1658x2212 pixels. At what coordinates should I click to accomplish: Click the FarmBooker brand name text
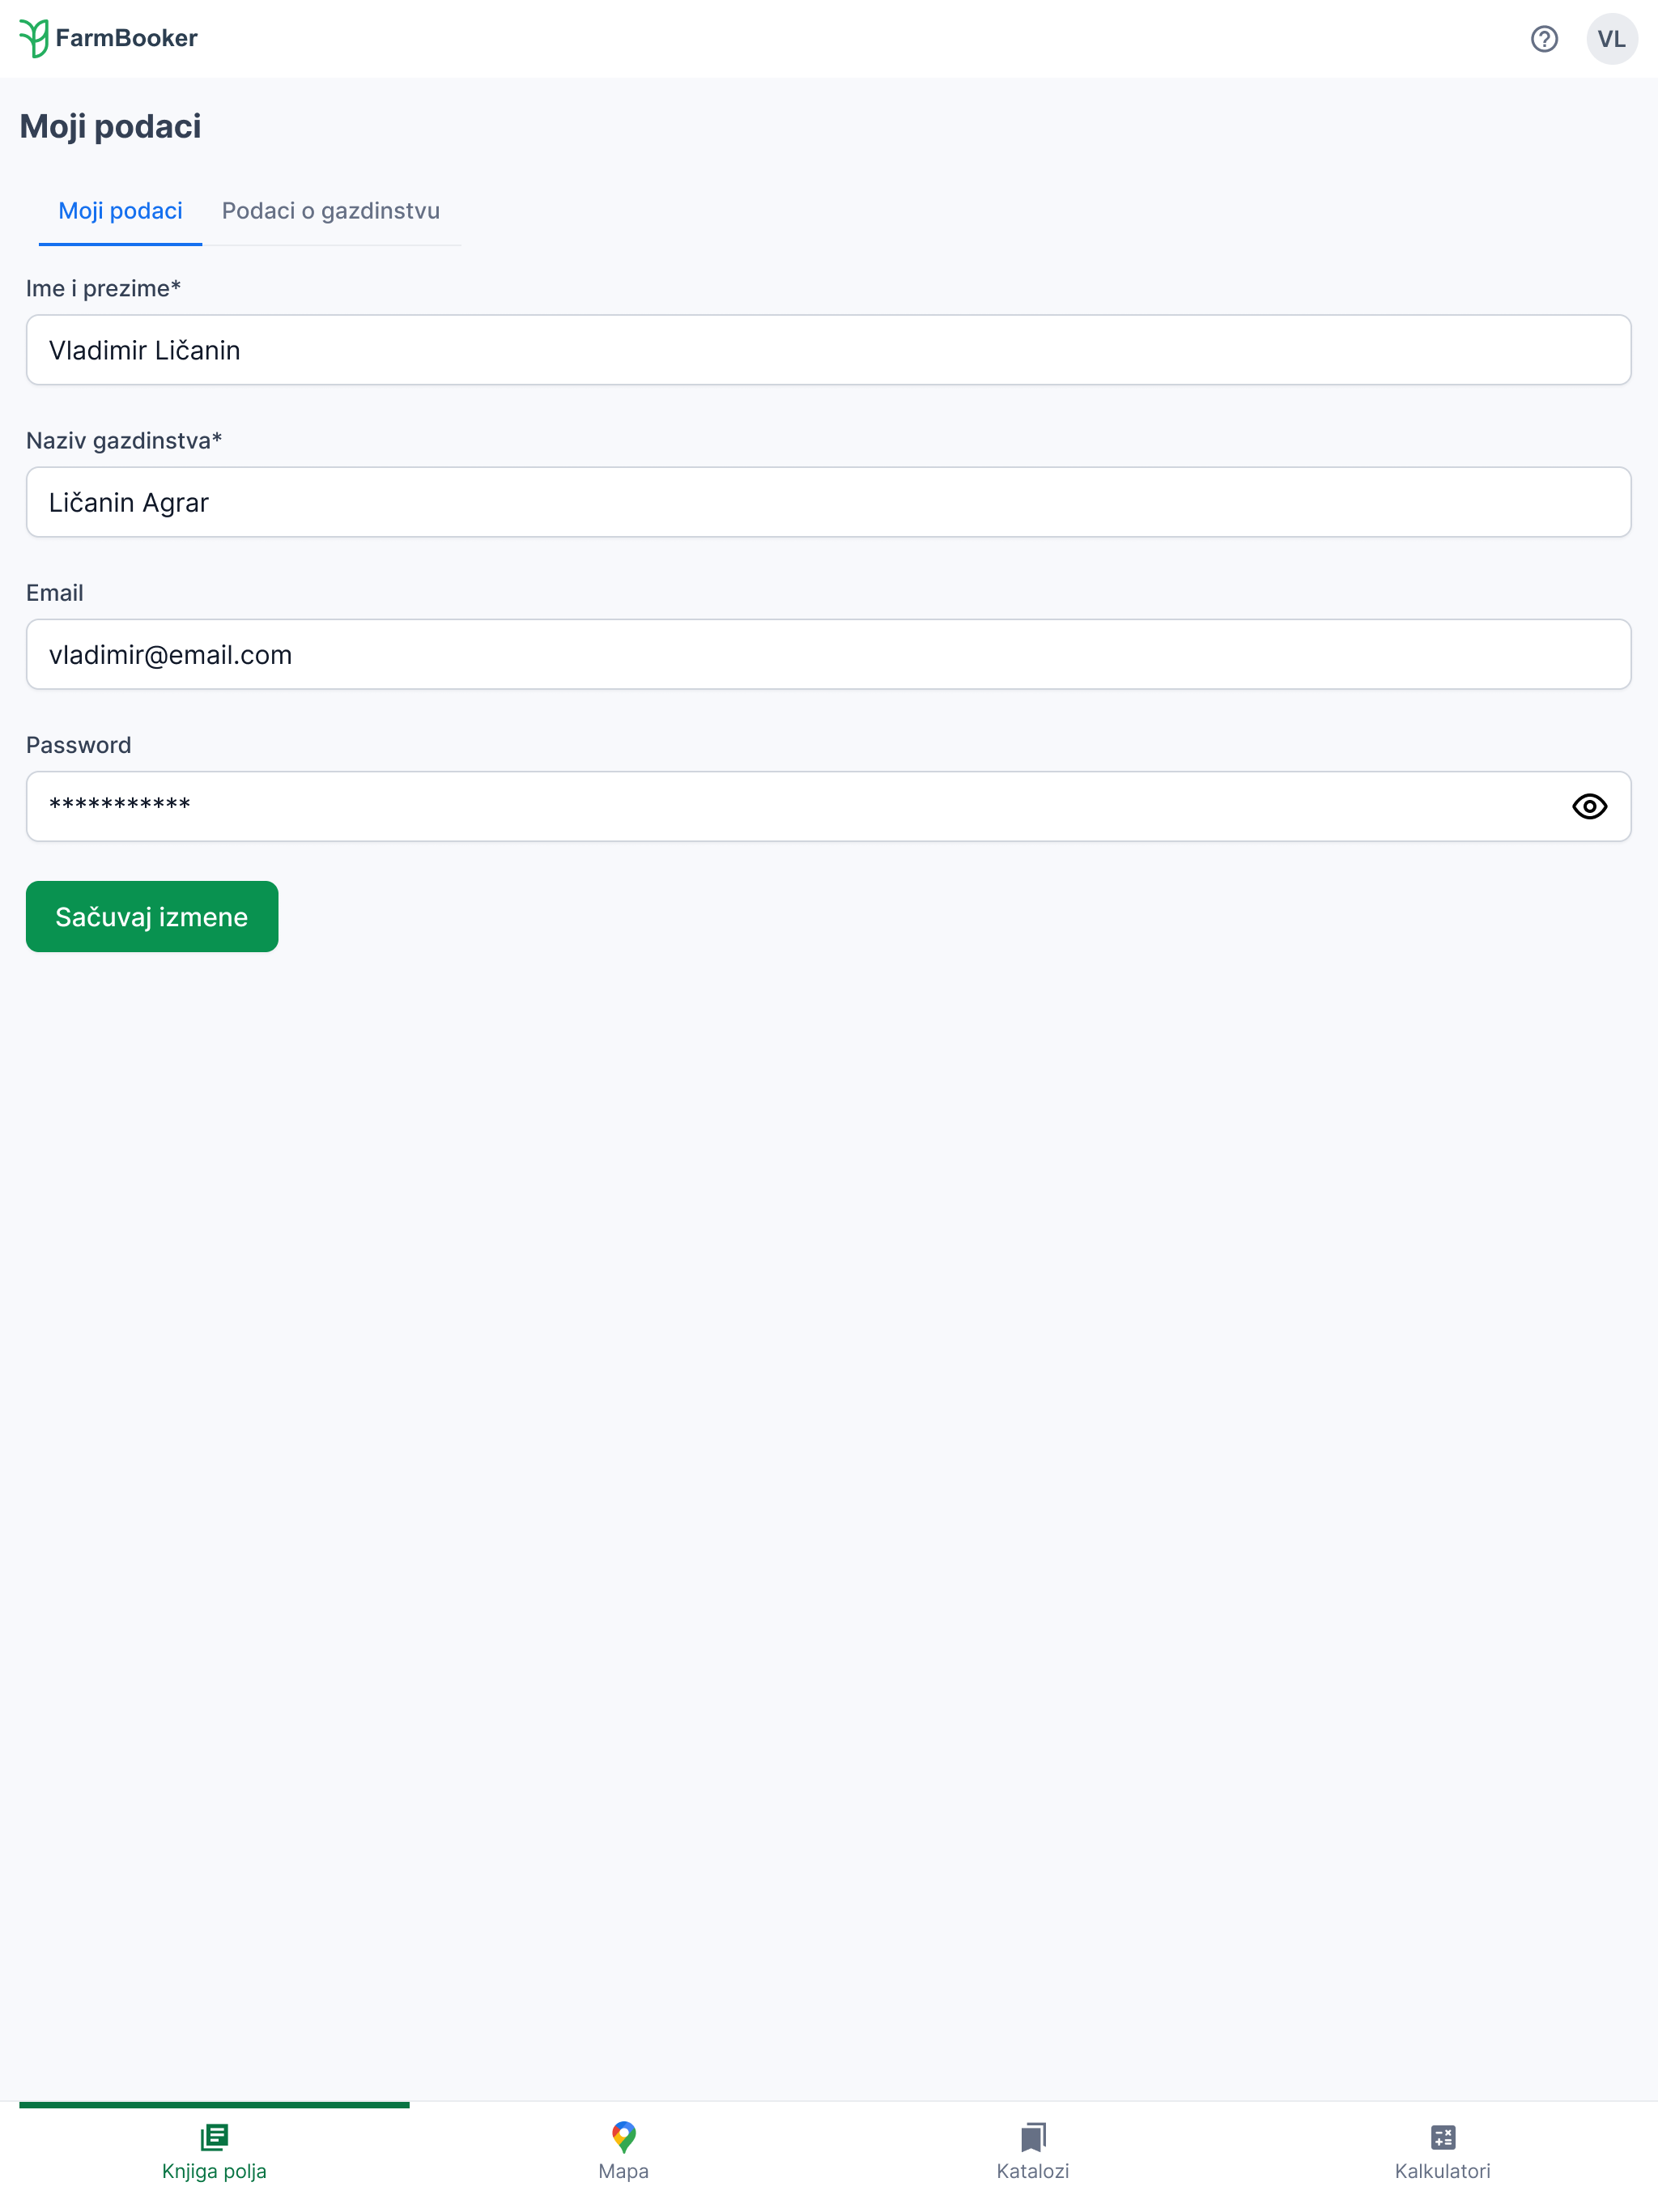pos(127,38)
